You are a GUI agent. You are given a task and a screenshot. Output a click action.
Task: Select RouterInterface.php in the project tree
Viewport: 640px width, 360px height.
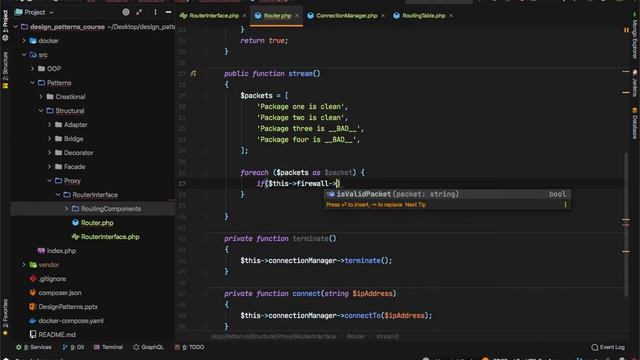point(106,237)
